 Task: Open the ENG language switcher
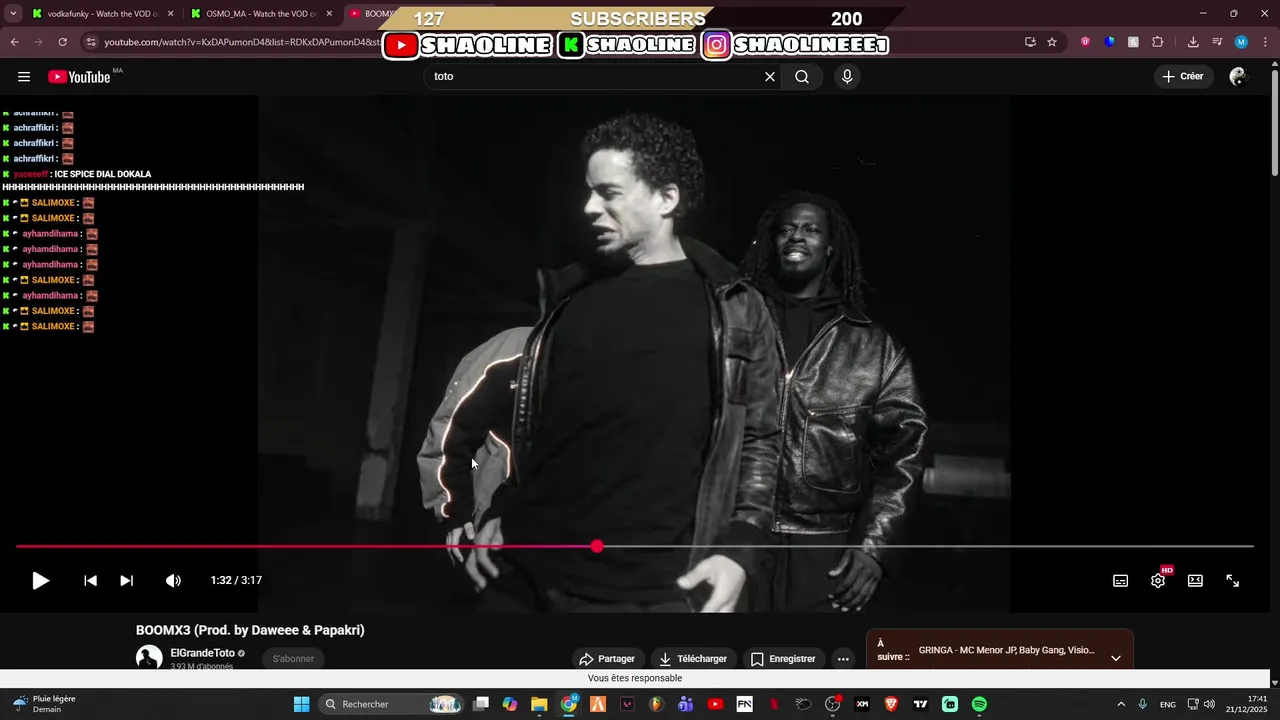pyautogui.click(x=1168, y=704)
